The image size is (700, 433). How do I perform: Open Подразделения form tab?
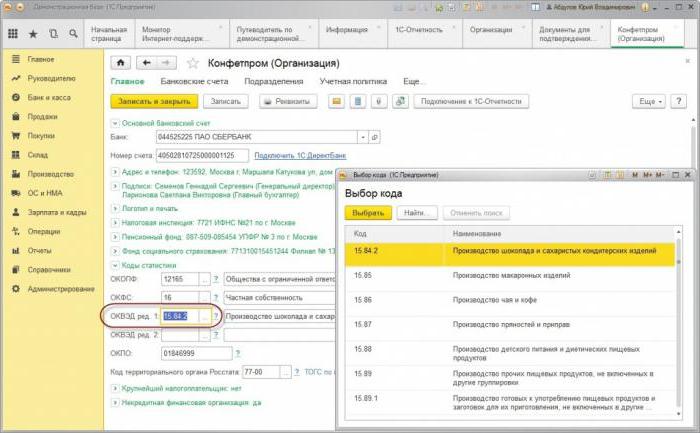[x=274, y=82]
